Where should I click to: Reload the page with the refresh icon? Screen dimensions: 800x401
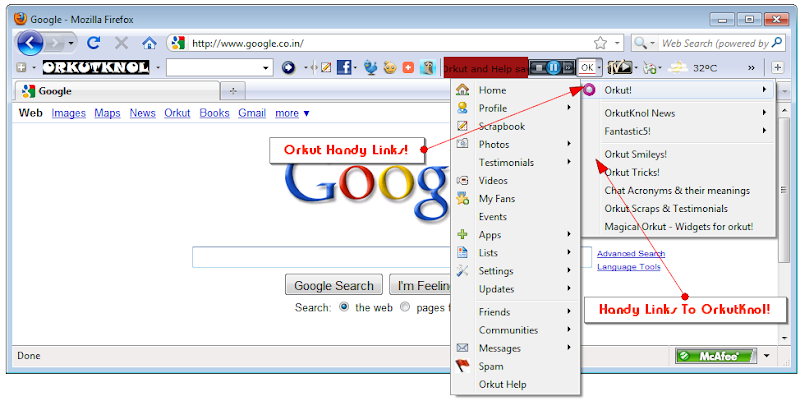93,43
